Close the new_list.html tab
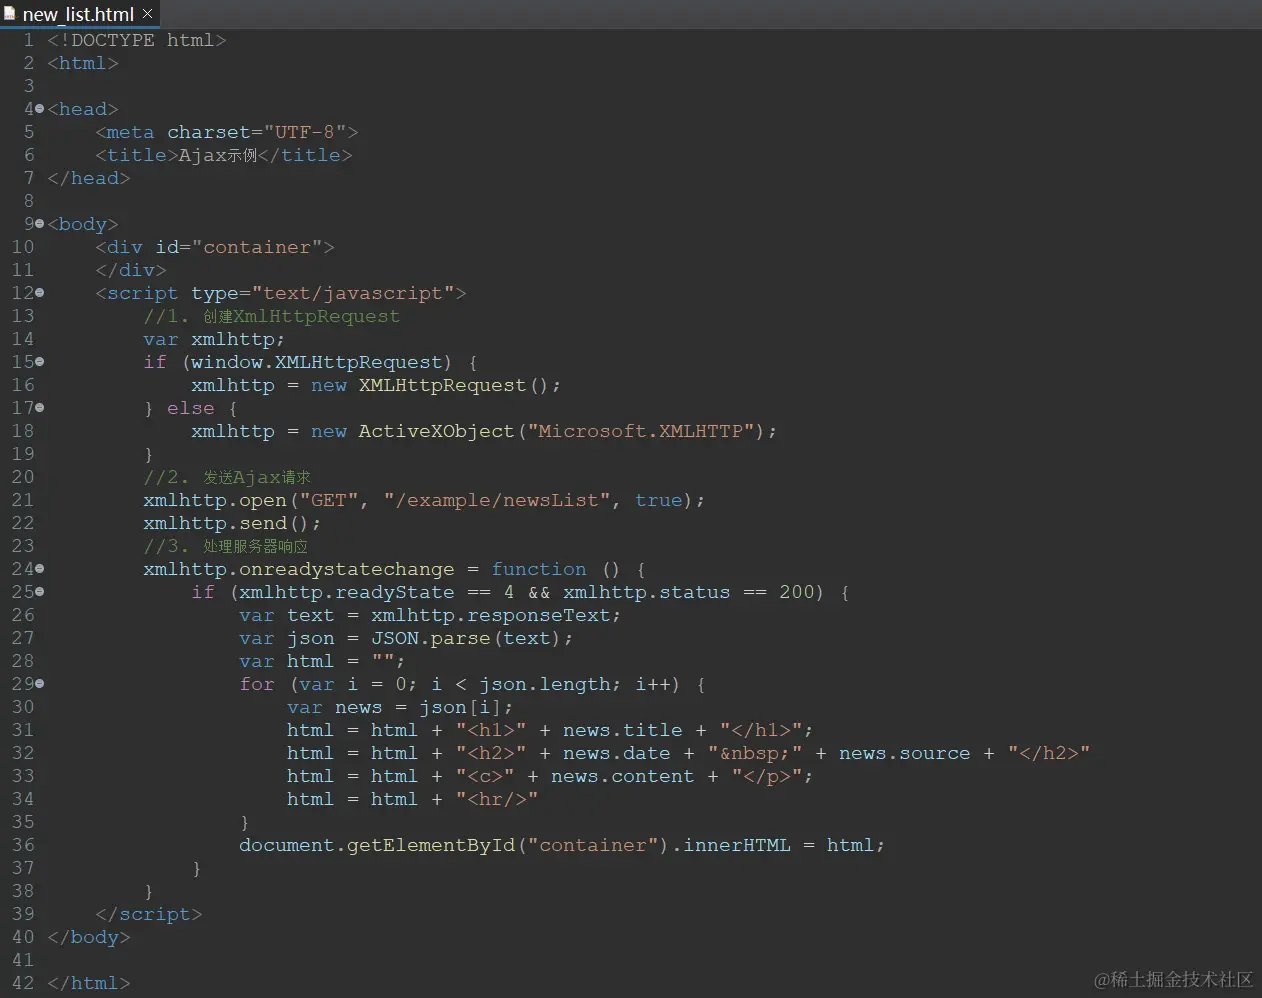 [x=148, y=13]
